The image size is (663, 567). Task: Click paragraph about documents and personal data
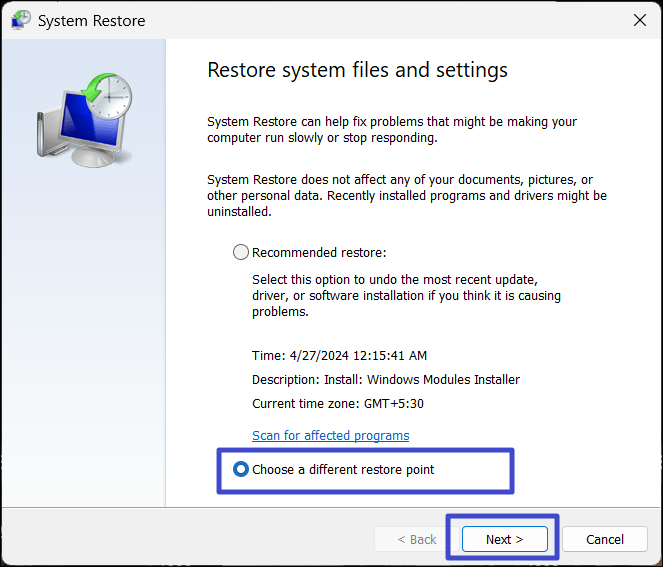[x=407, y=195]
